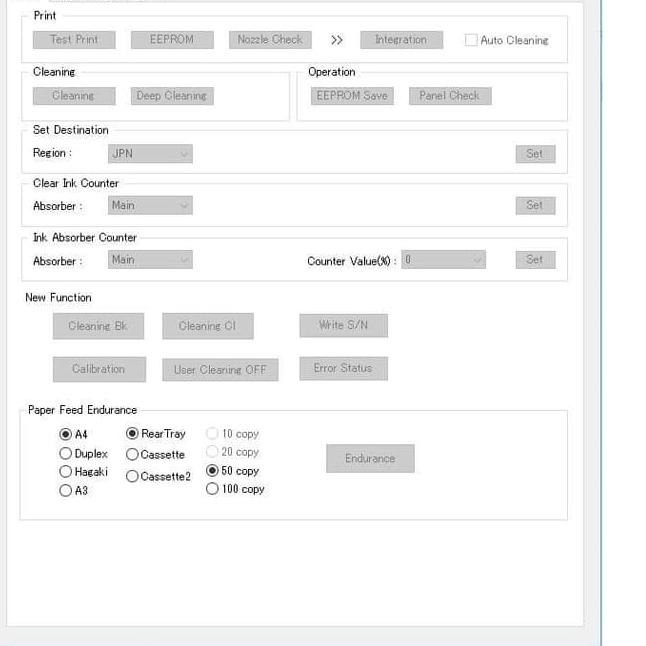Click the Test Print button
The width and height of the screenshot is (646, 646).
tap(74, 40)
